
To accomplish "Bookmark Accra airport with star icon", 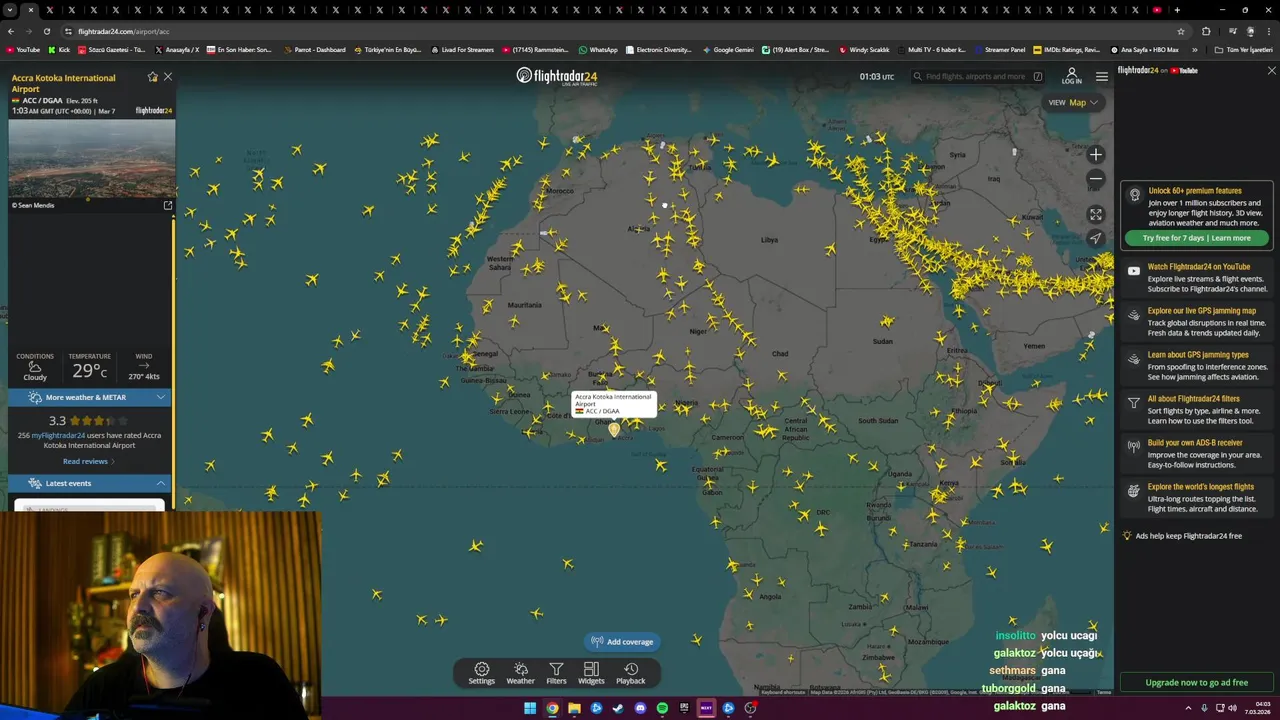I will coord(153,77).
